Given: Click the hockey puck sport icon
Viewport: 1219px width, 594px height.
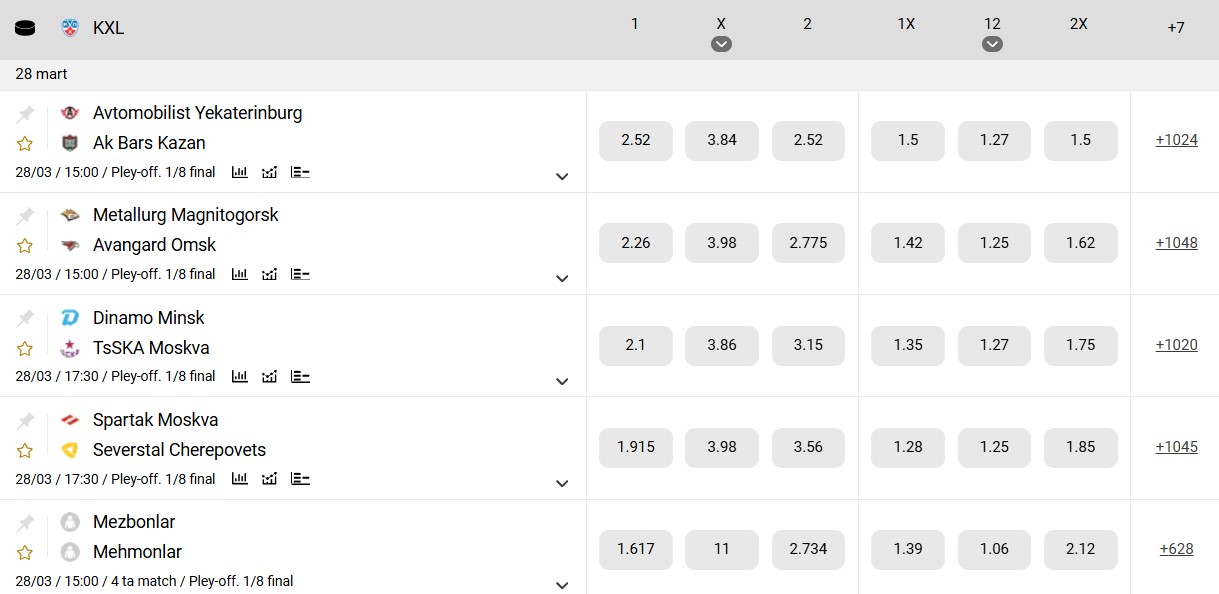Looking at the screenshot, I should 25,28.
